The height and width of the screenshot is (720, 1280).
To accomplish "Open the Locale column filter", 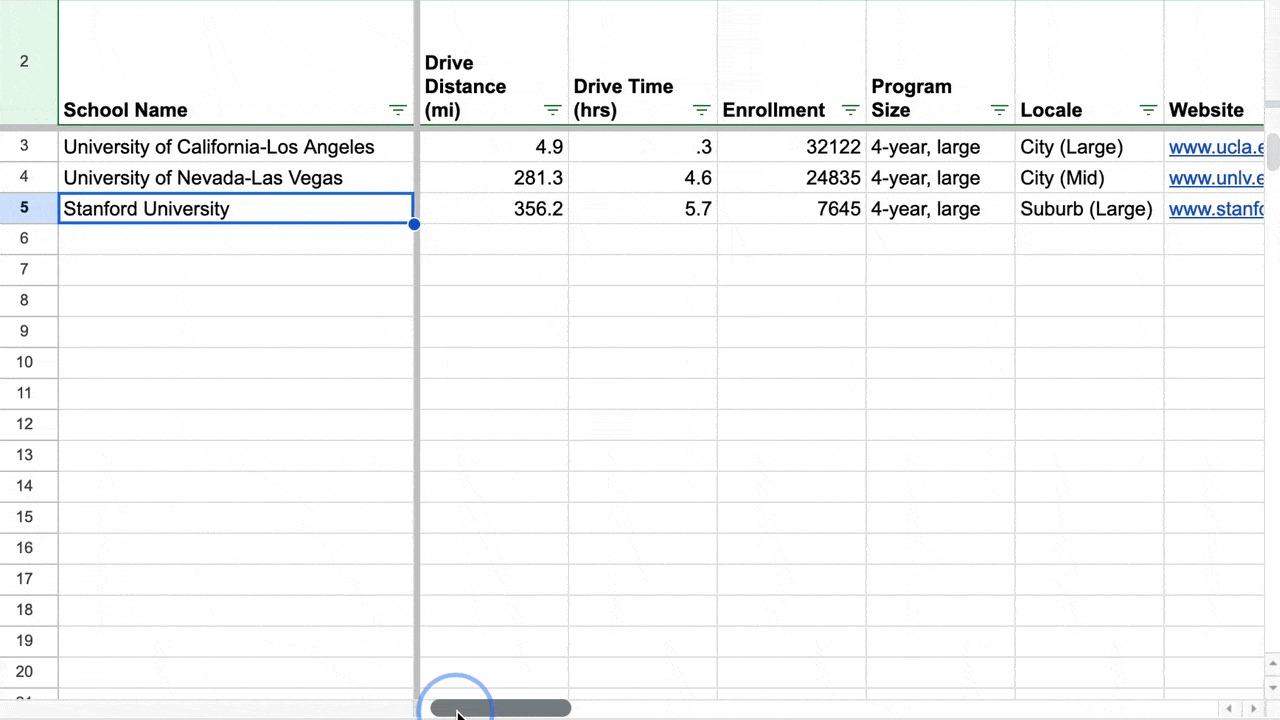I will (1148, 110).
